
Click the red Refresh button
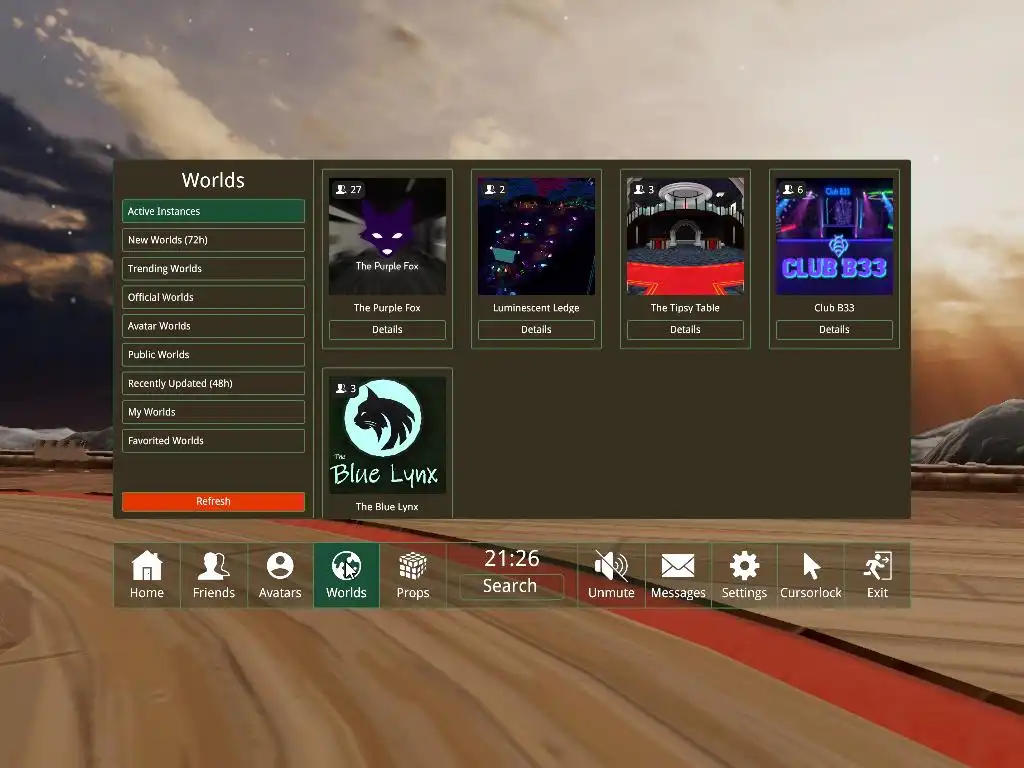[213, 502]
